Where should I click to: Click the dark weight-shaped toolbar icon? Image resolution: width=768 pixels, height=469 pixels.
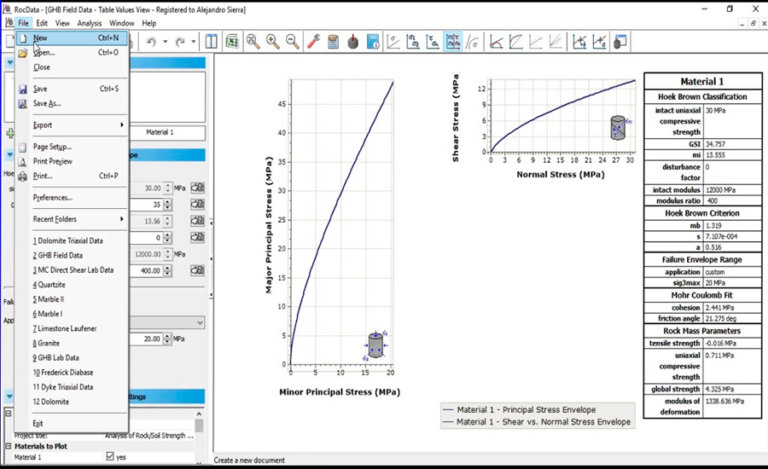(353, 42)
